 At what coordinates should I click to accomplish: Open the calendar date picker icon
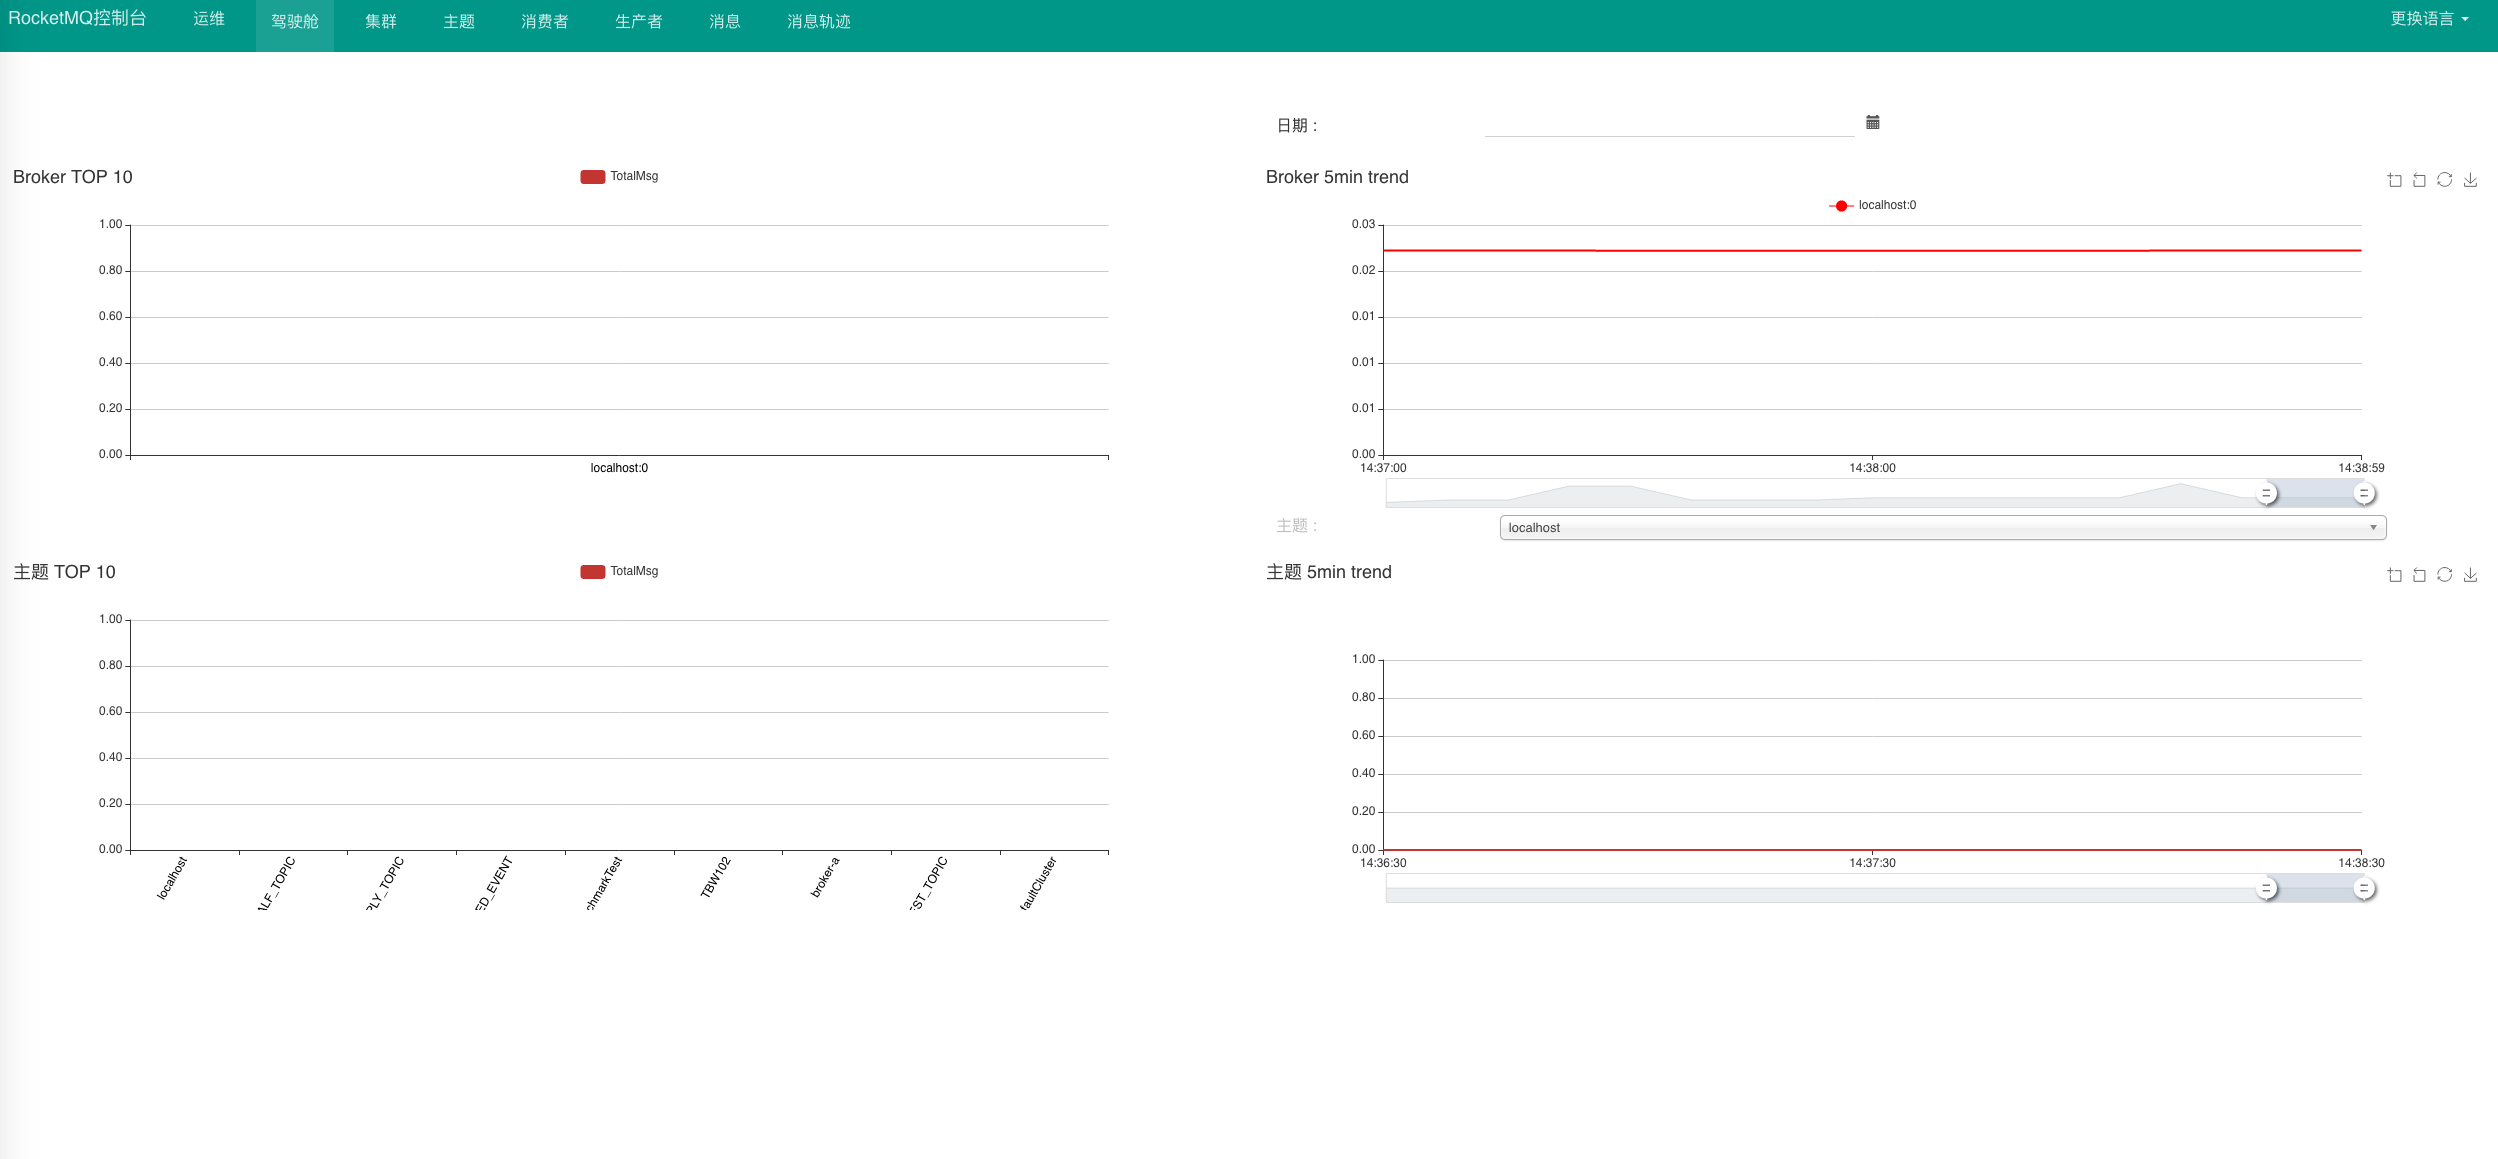[1873, 122]
